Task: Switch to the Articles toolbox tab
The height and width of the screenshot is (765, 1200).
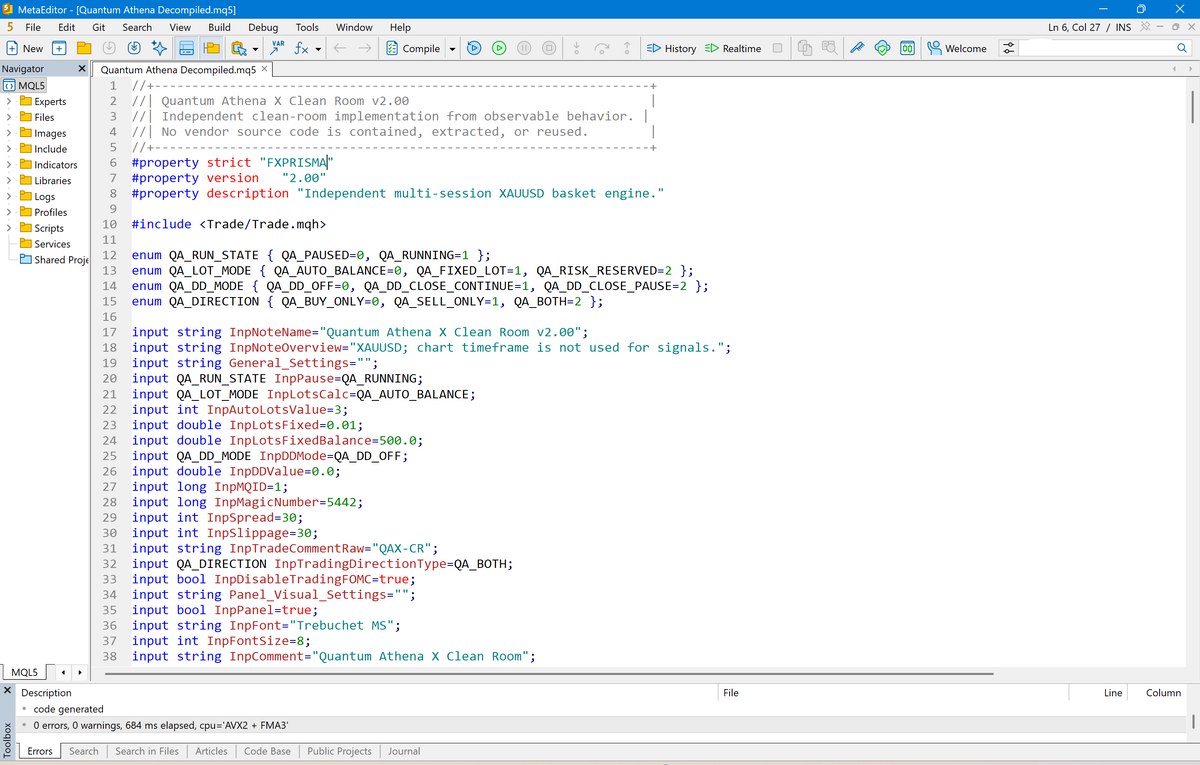Action: tap(211, 751)
